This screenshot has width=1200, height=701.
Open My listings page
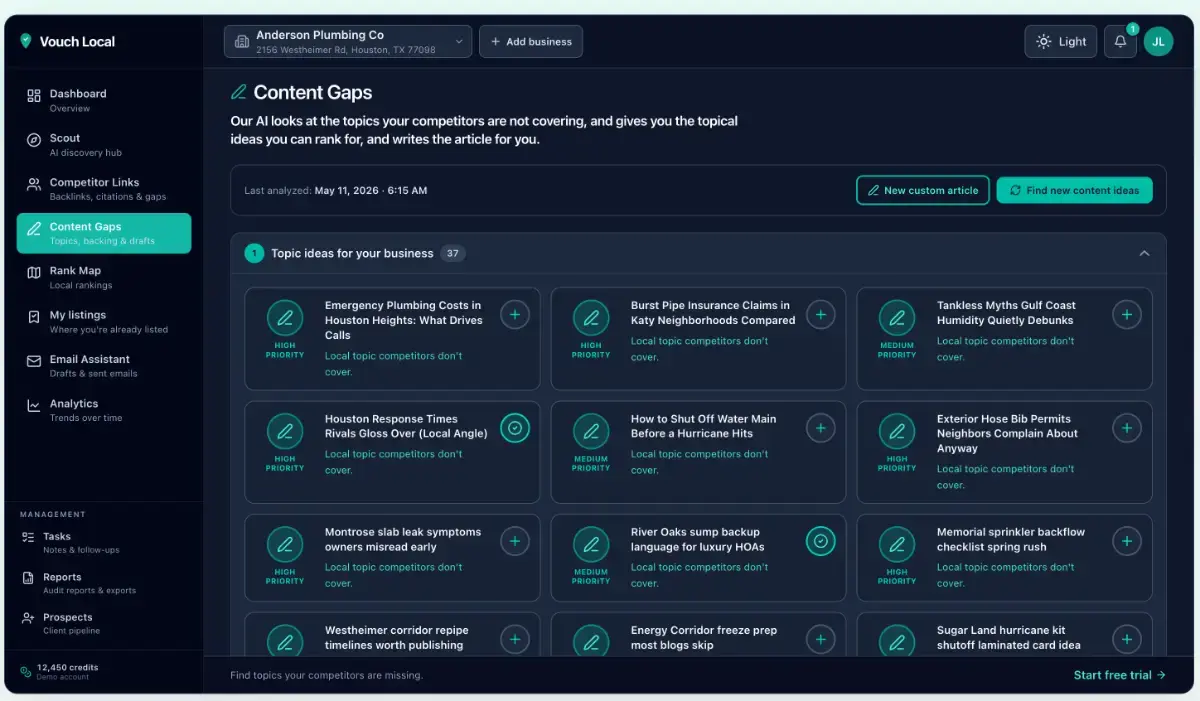(x=103, y=321)
